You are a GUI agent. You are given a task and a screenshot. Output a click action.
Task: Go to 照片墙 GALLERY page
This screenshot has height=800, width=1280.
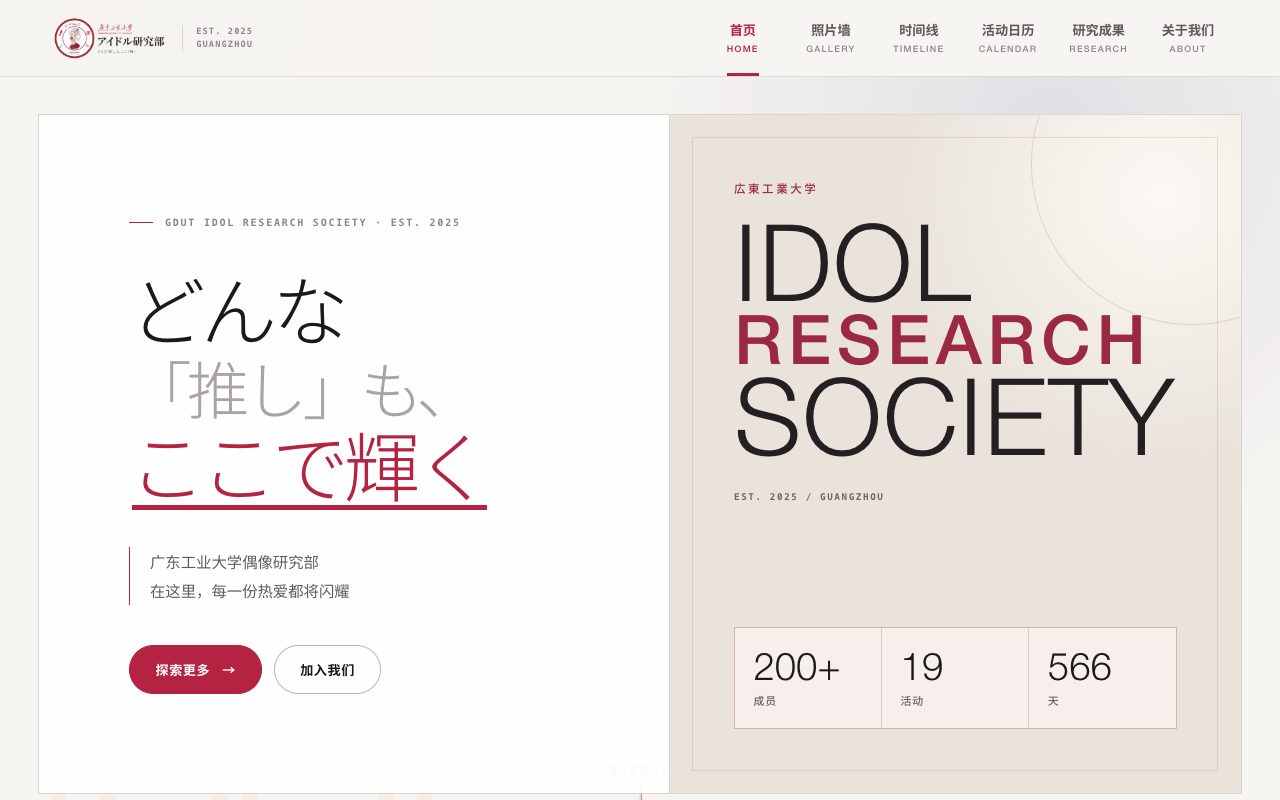point(831,39)
